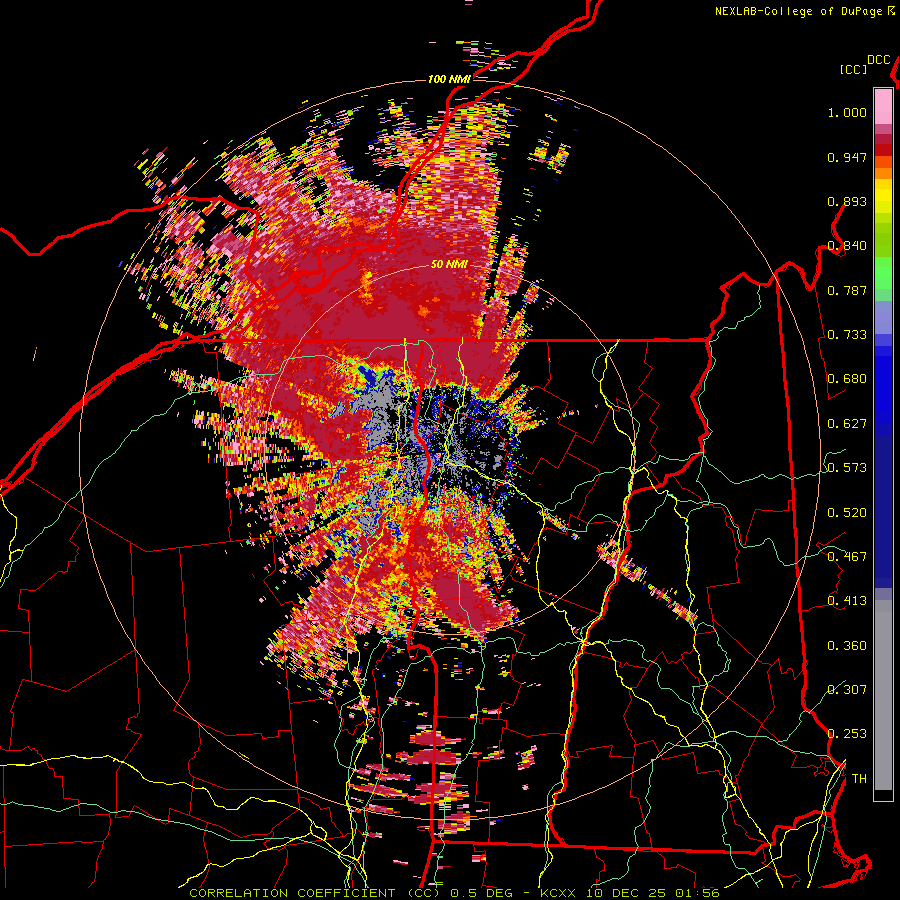Click the 01:56 timestamp text
Image resolution: width=900 pixels, height=900 pixels.
(x=697, y=893)
